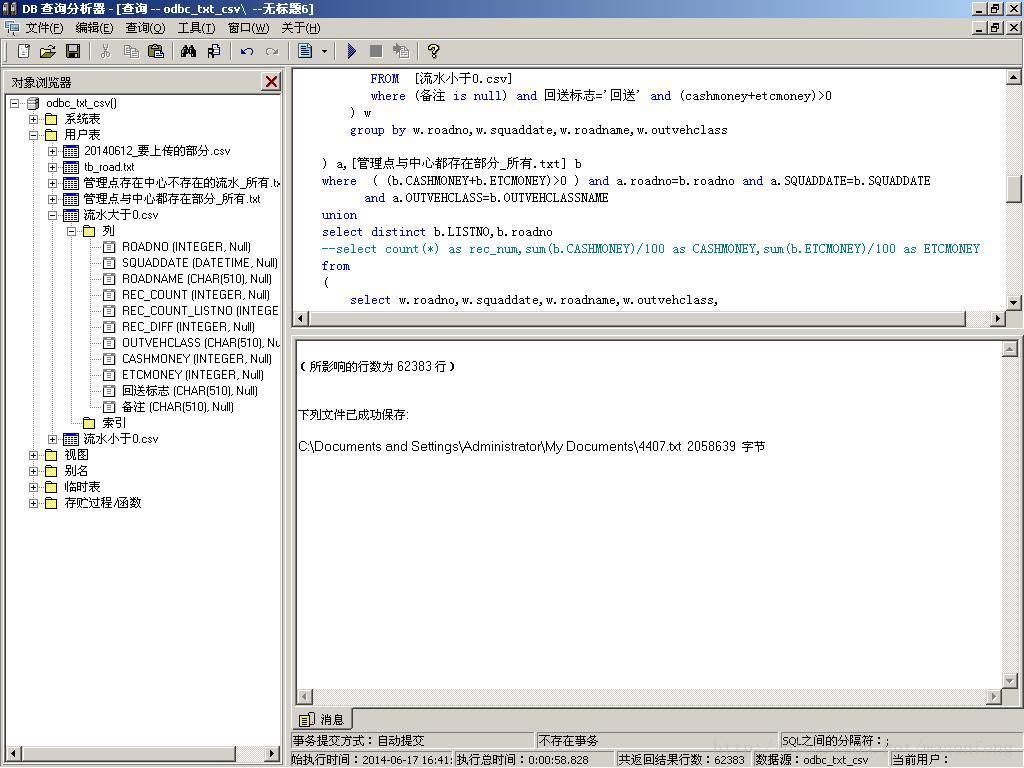Click the object browser horizontal scroll left arrow

tap(13, 753)
